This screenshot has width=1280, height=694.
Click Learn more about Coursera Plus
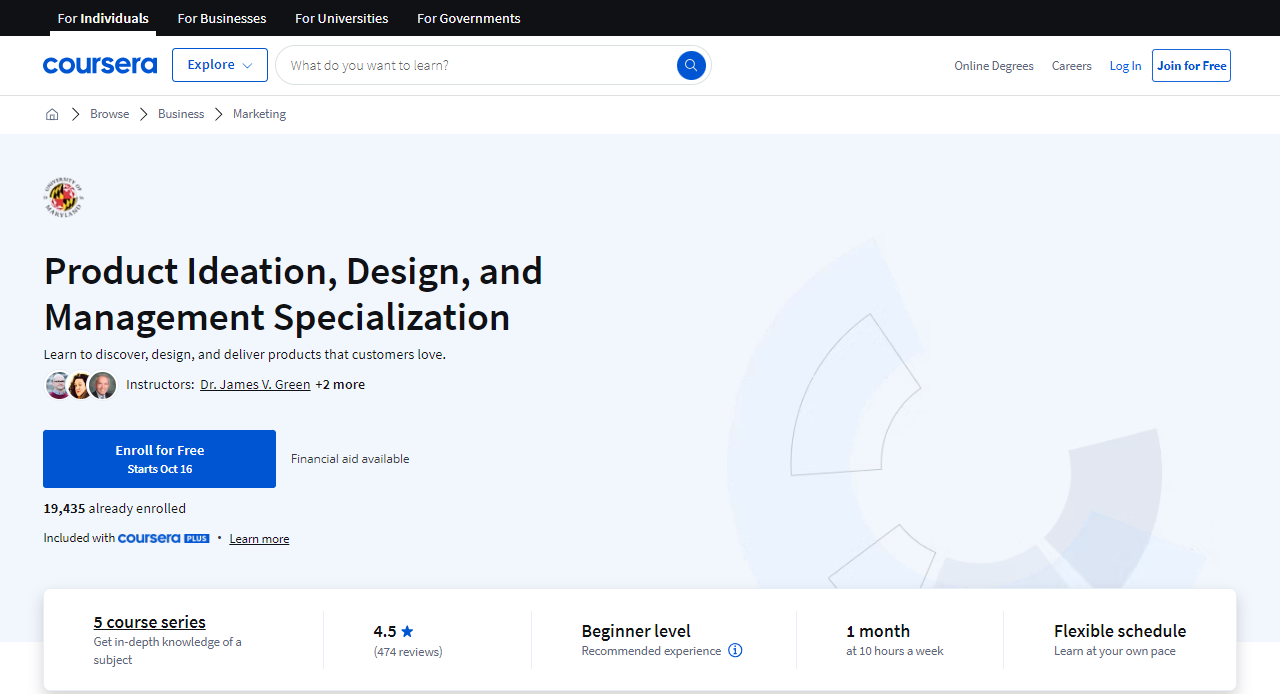[x=259, y=539]
